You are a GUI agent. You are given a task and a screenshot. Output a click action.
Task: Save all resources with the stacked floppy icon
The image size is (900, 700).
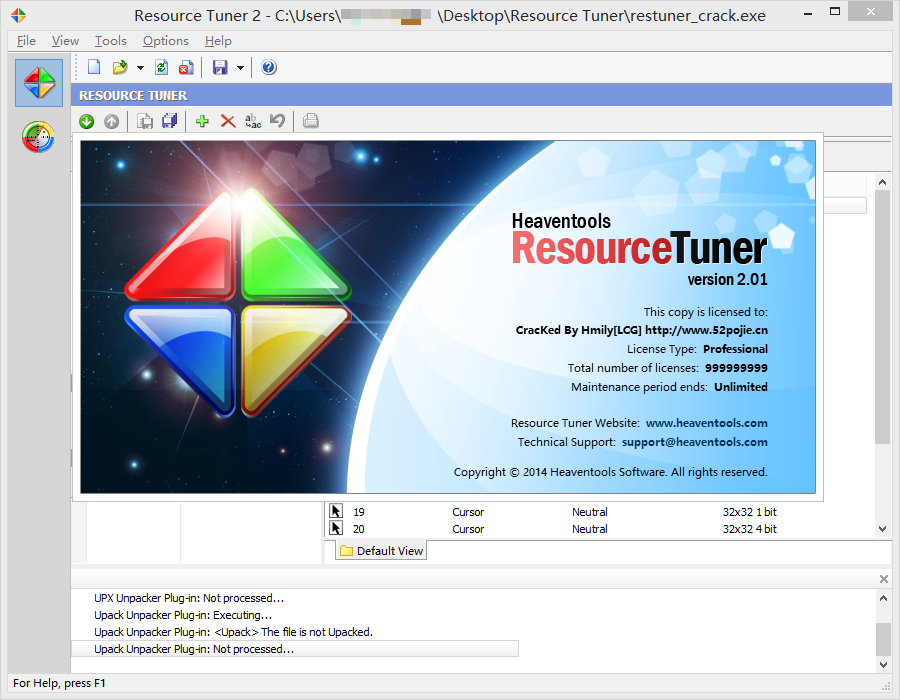pyautogui.click(x=169, y=121)
